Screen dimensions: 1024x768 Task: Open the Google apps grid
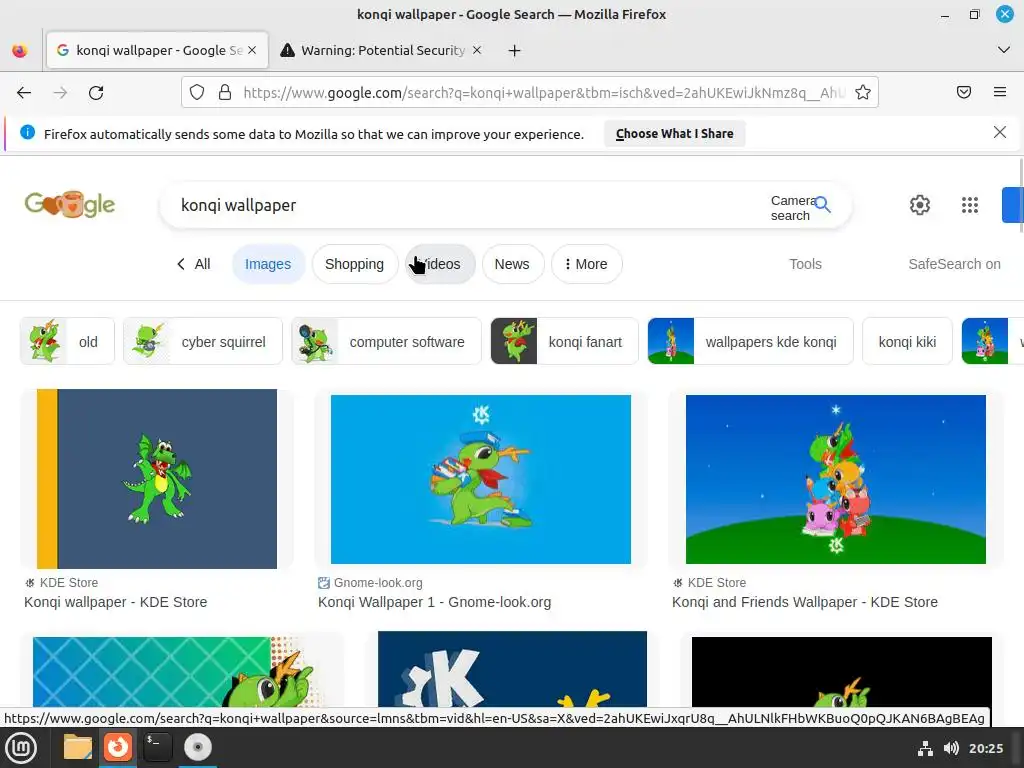pyautogui.click(x=970, y=205)
